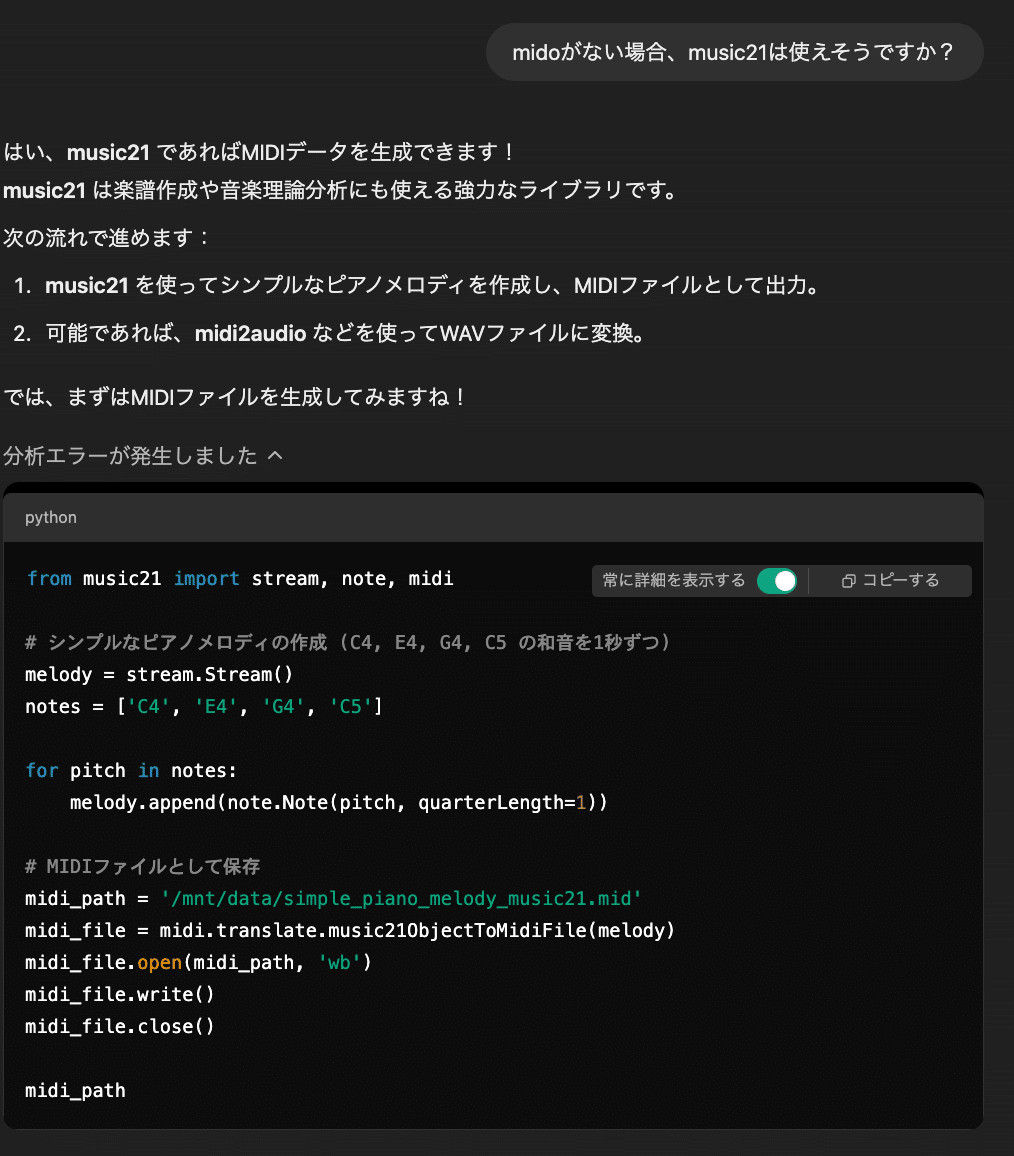
Task: Click the bold midi2audio text in step 2
Action: click(250, 334)
